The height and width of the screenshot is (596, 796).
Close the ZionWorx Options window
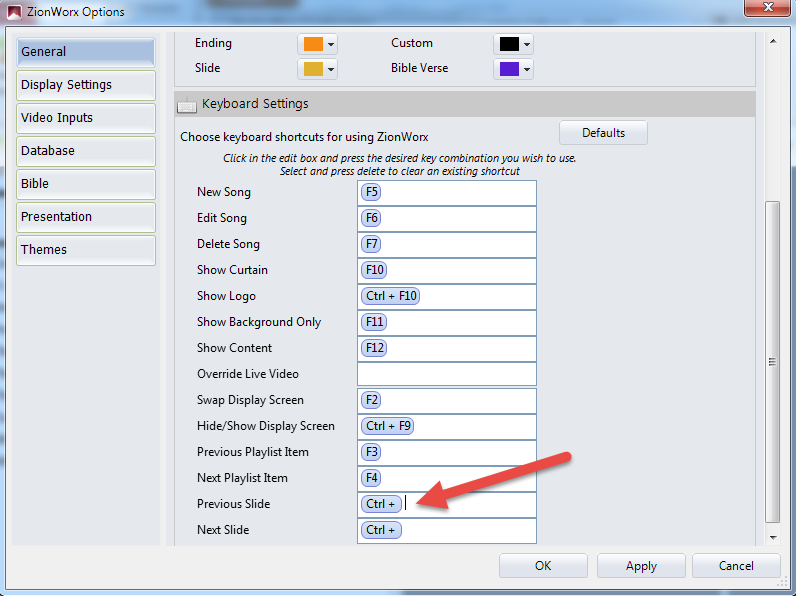[x=768, y=8]
